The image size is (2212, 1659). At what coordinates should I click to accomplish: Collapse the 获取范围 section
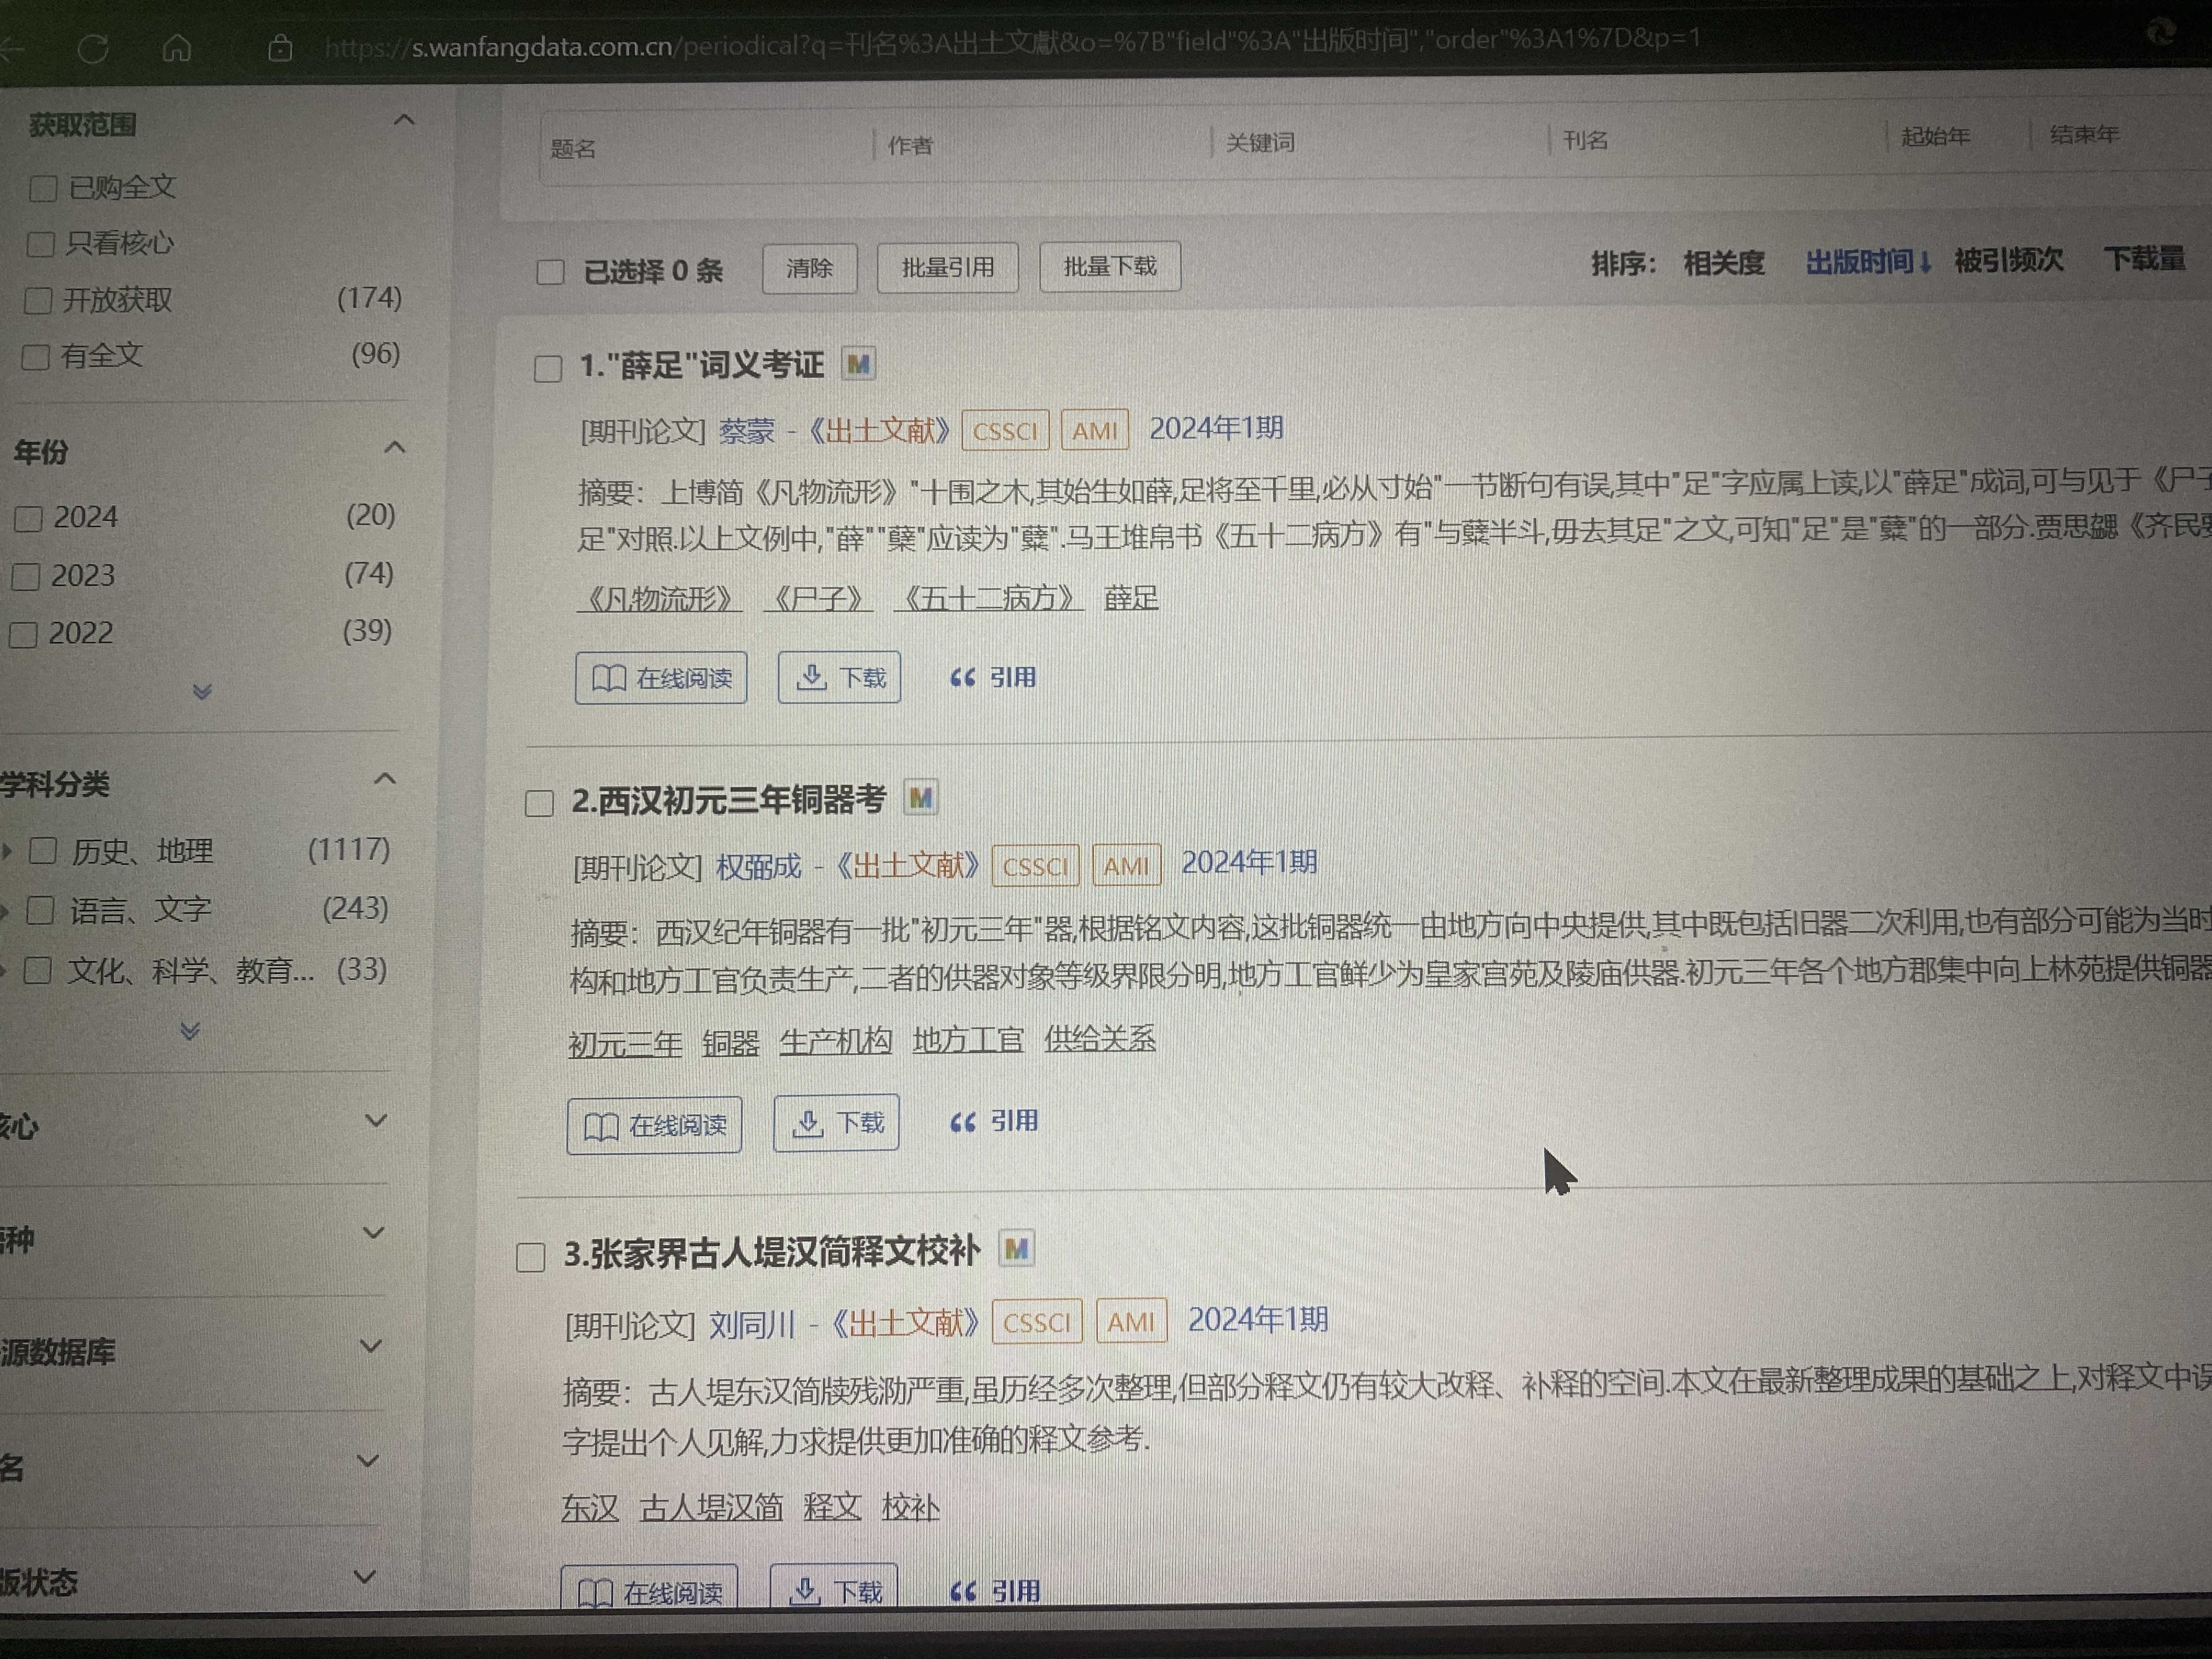[404, 121]
